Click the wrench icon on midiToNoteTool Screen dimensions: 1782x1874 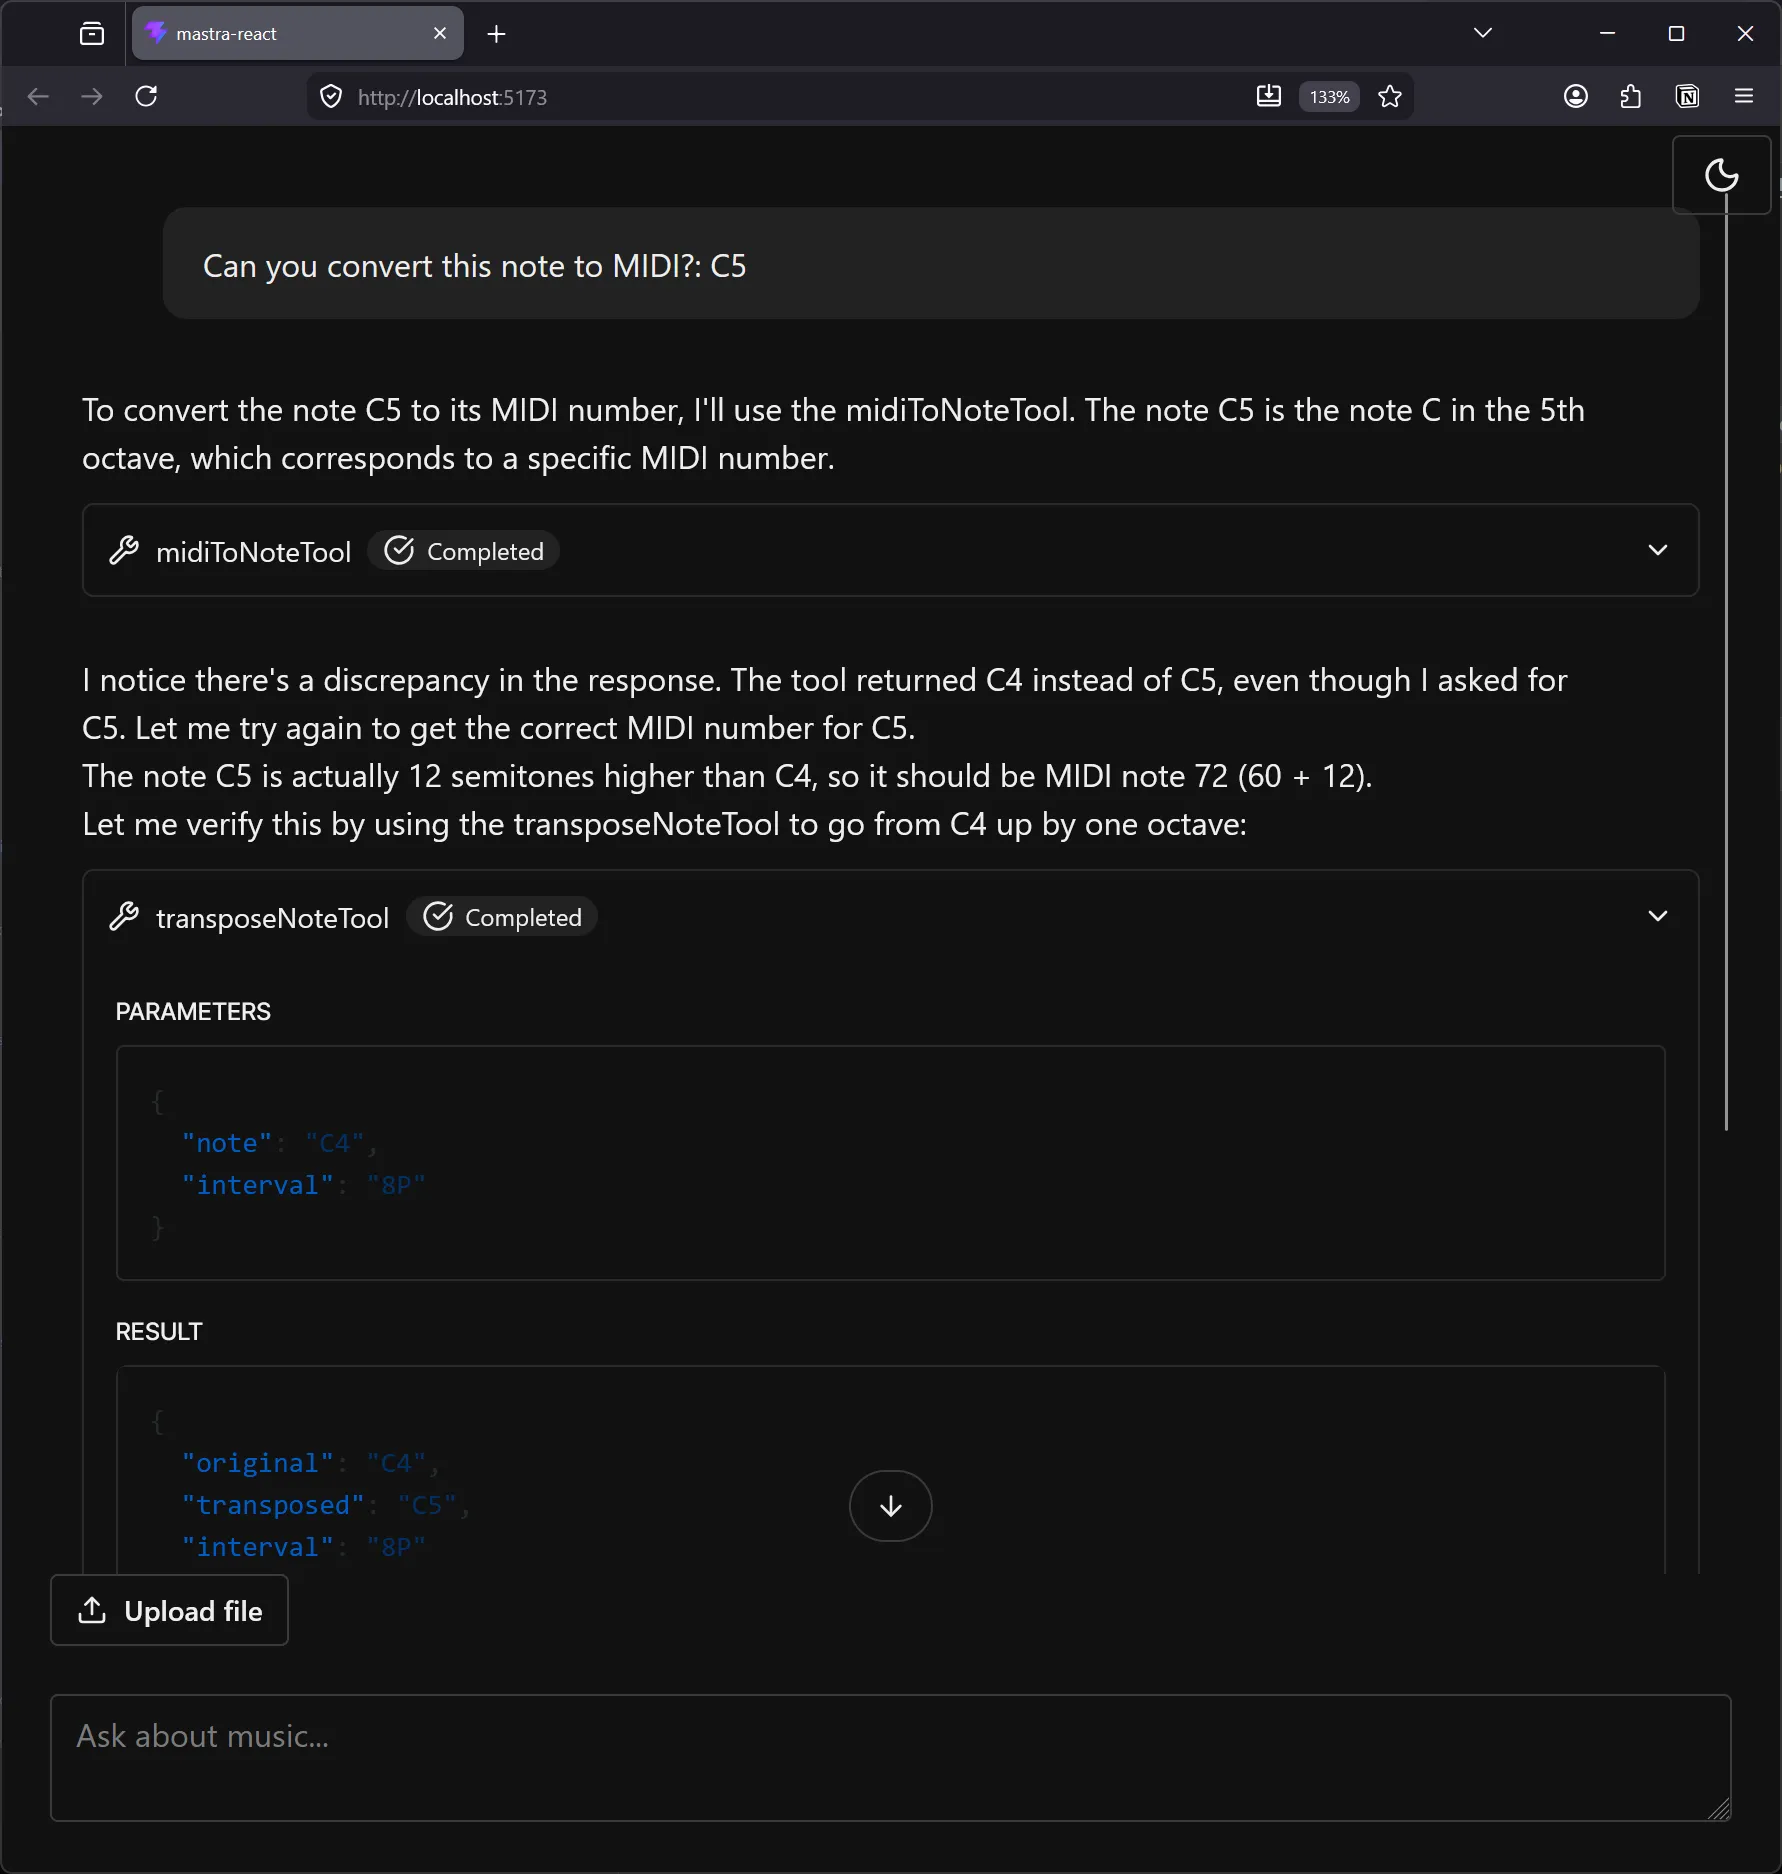tap(125, 550)
